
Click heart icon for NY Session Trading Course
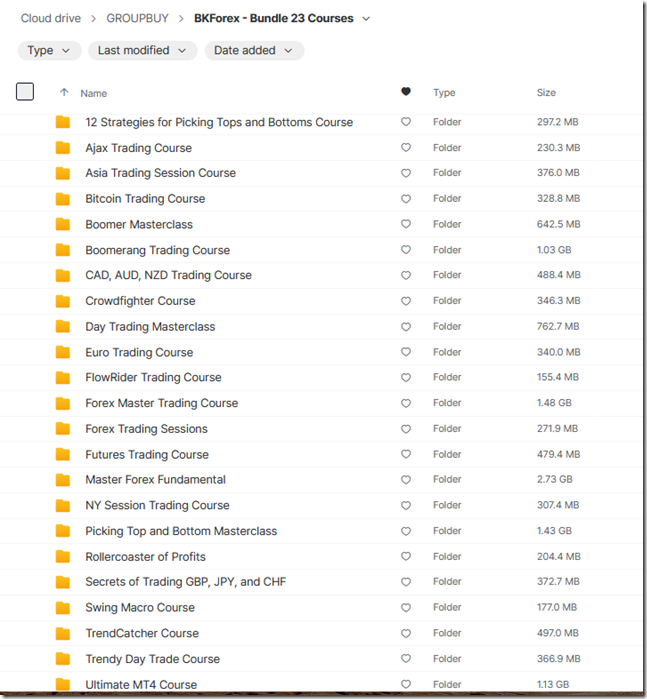click(406, 506)
